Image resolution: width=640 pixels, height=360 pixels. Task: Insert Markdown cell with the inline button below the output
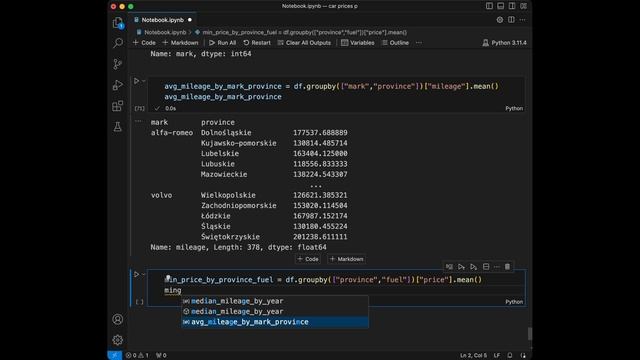click(347, 259)
